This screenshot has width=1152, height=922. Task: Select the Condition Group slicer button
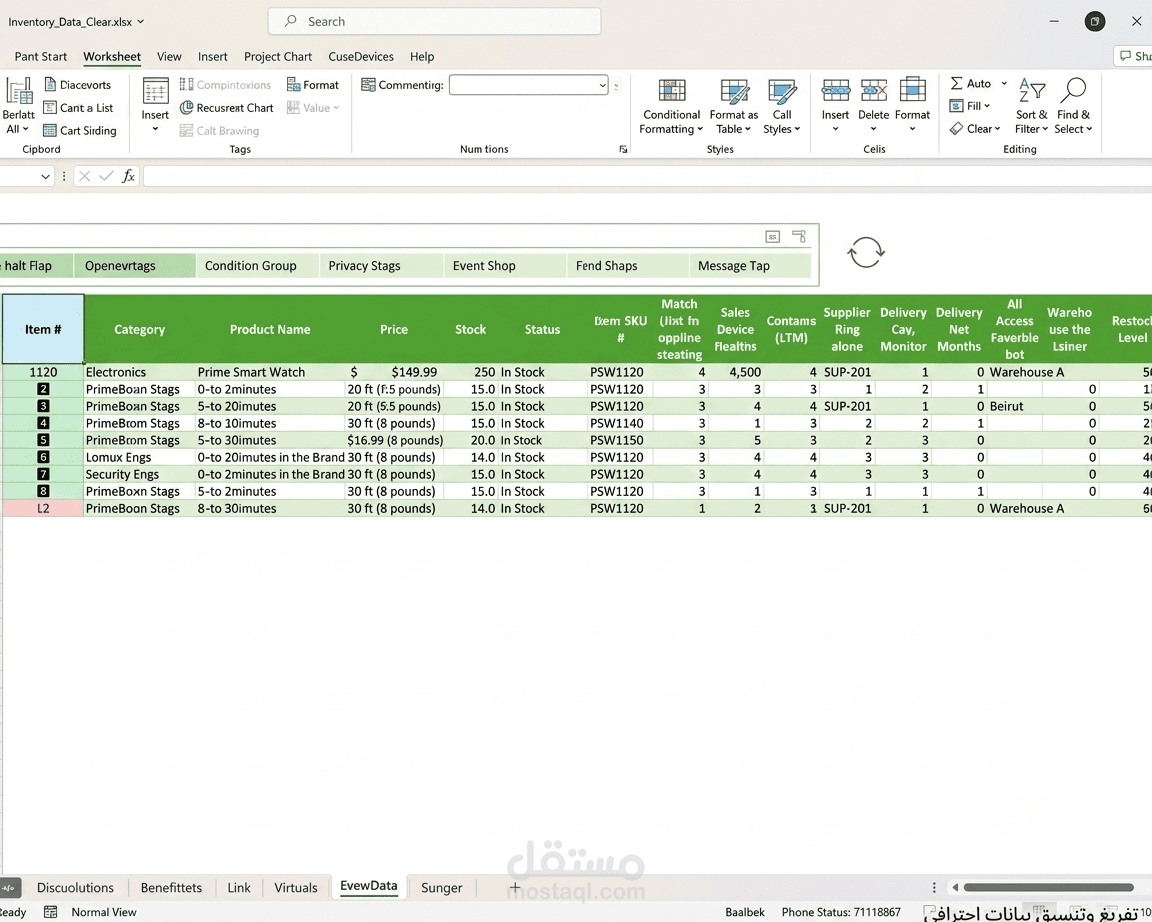(258, 265)
